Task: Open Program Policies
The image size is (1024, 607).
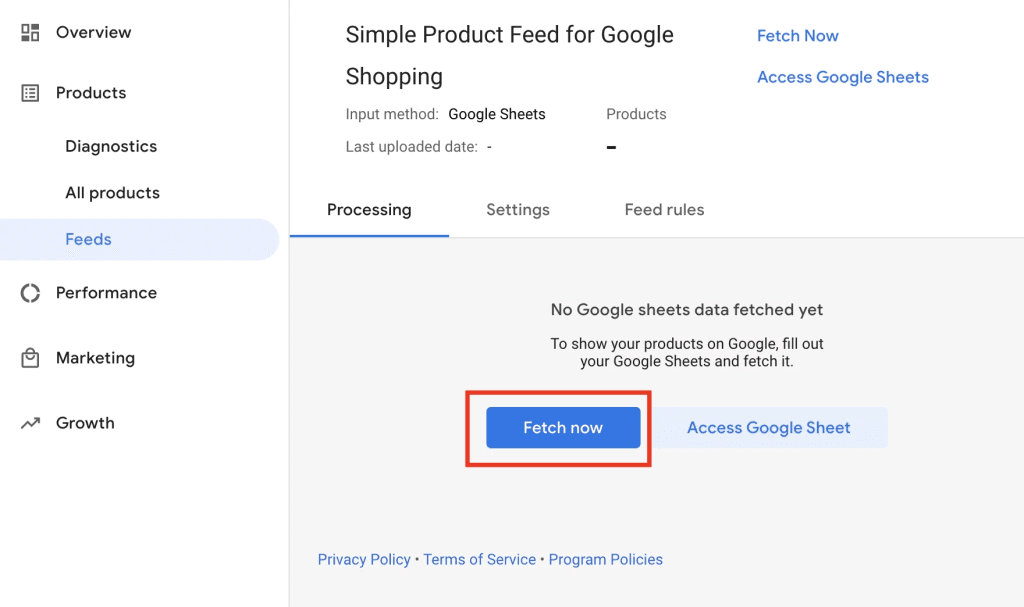Action: point(605,559)
